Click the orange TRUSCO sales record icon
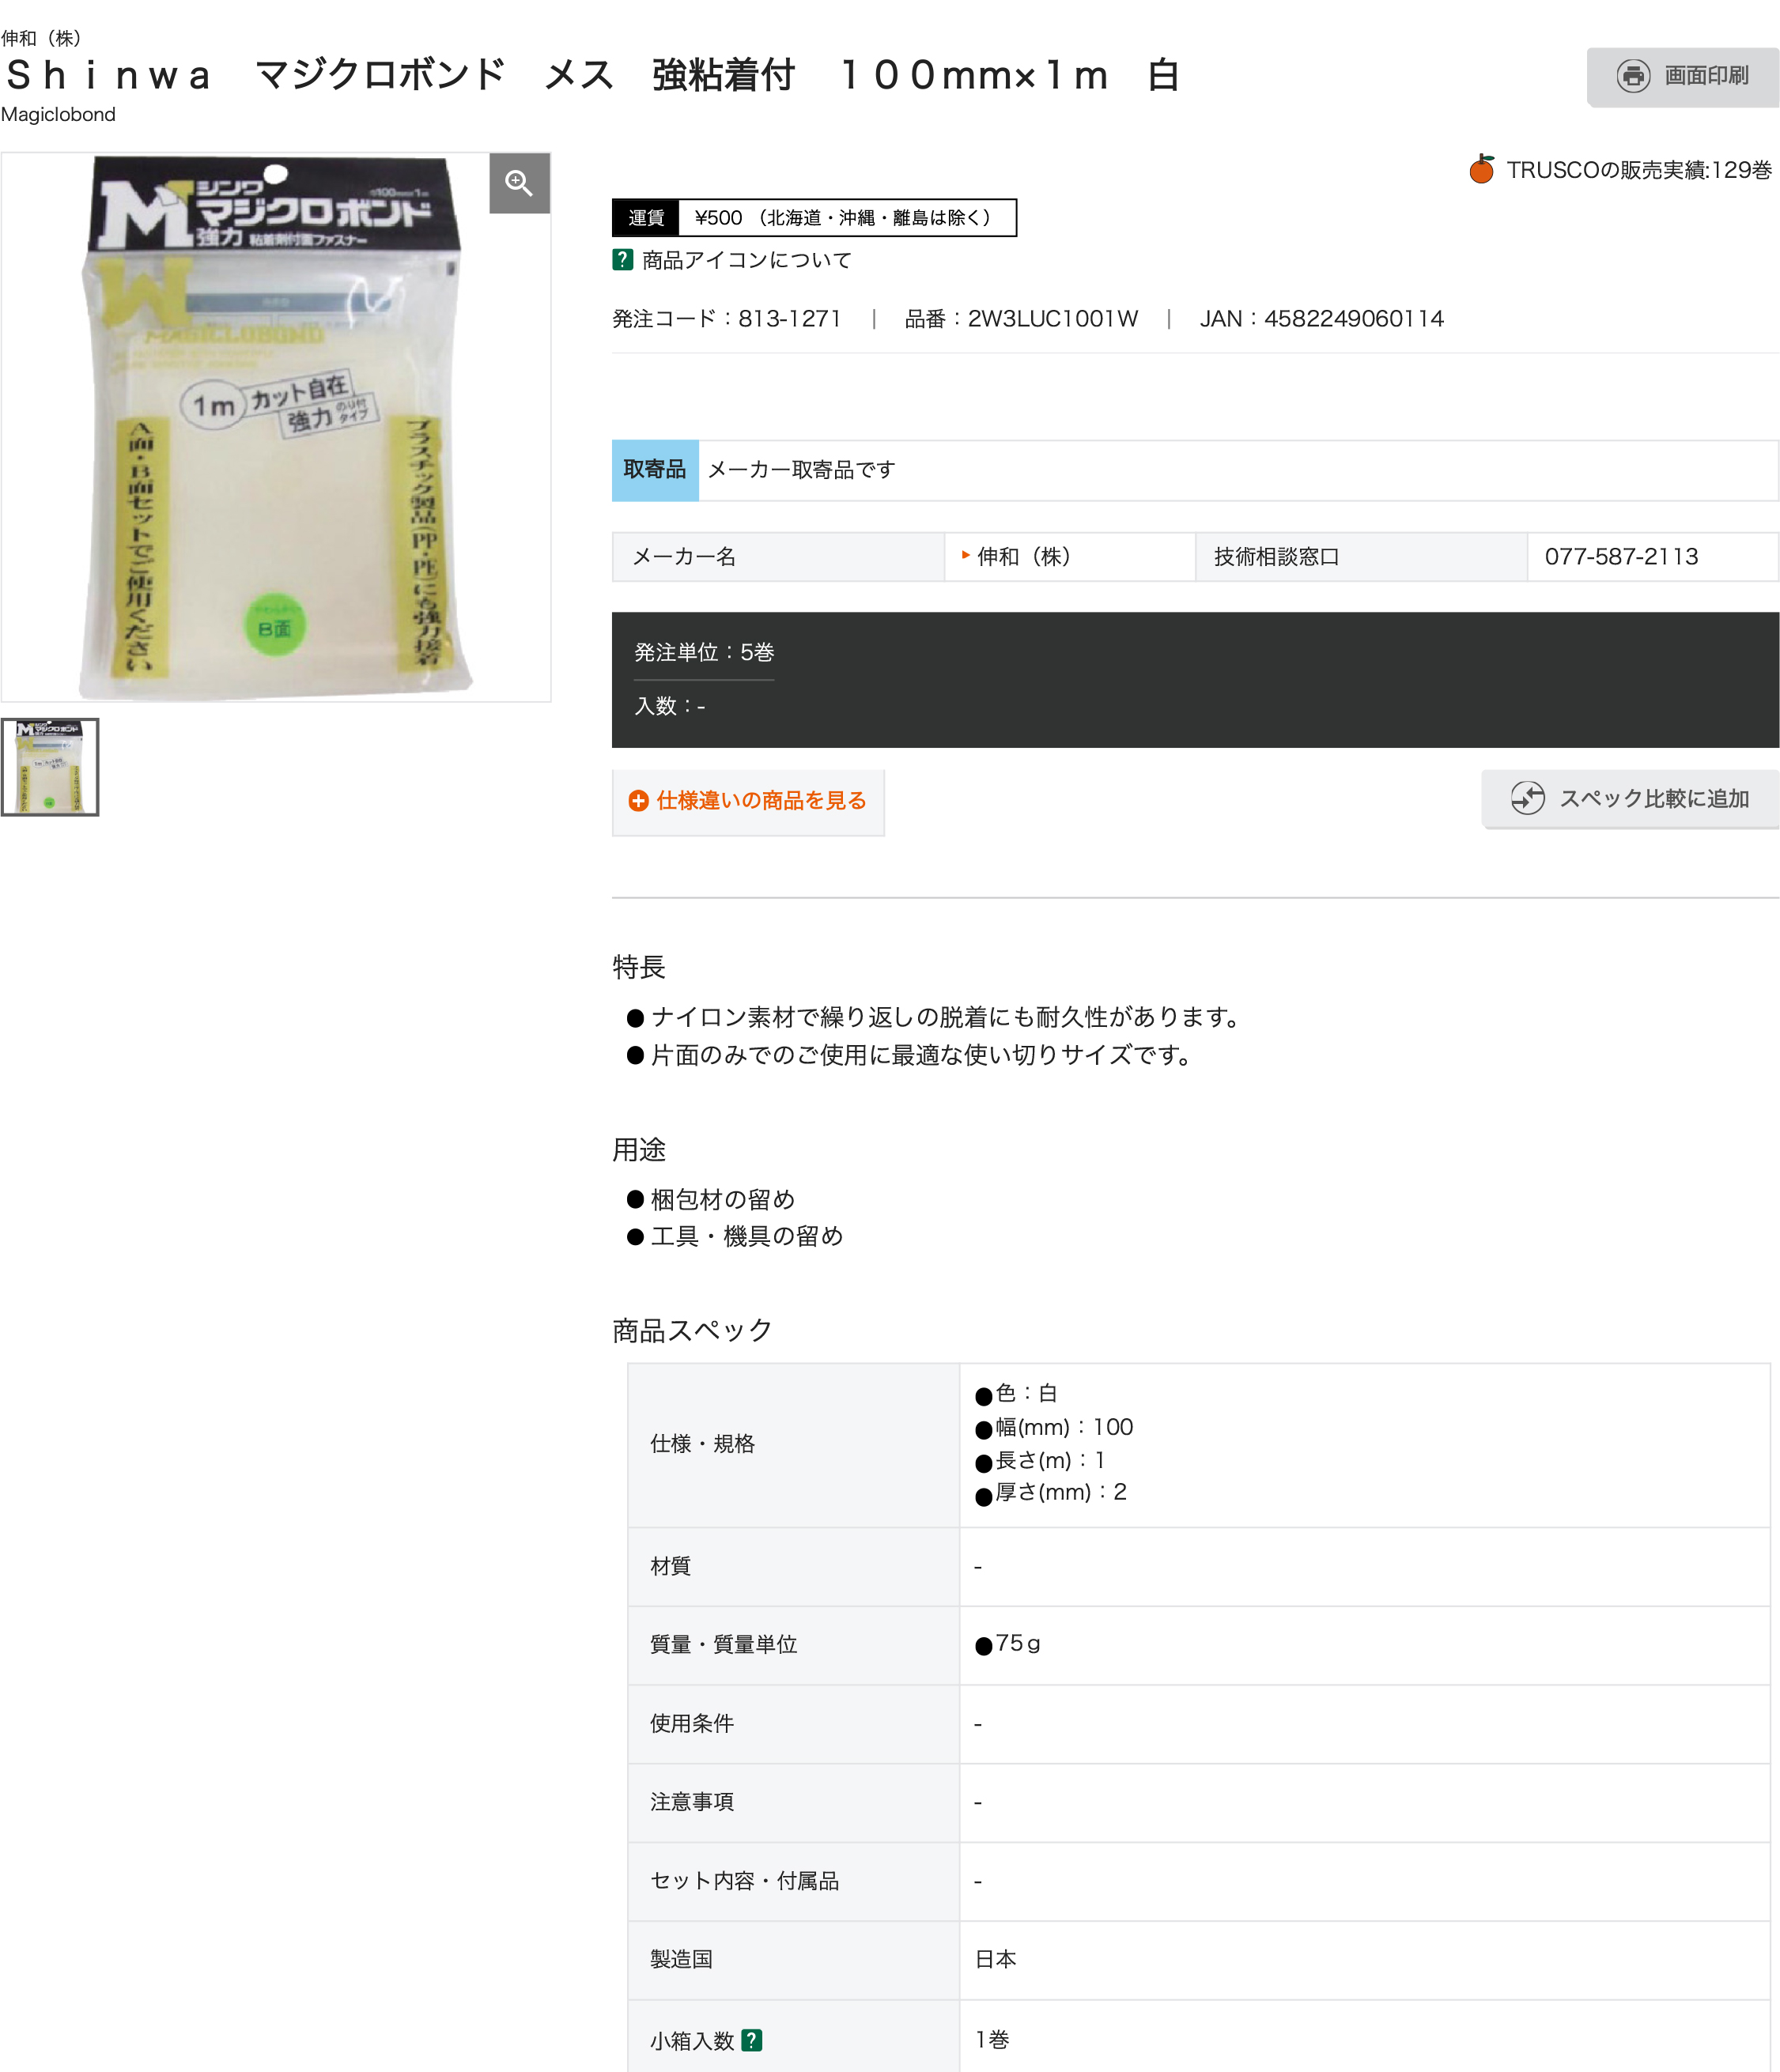Image resolution: width=1780 pixels, height=2072 pixels. pyautogui.click(x=1482, y=169)
